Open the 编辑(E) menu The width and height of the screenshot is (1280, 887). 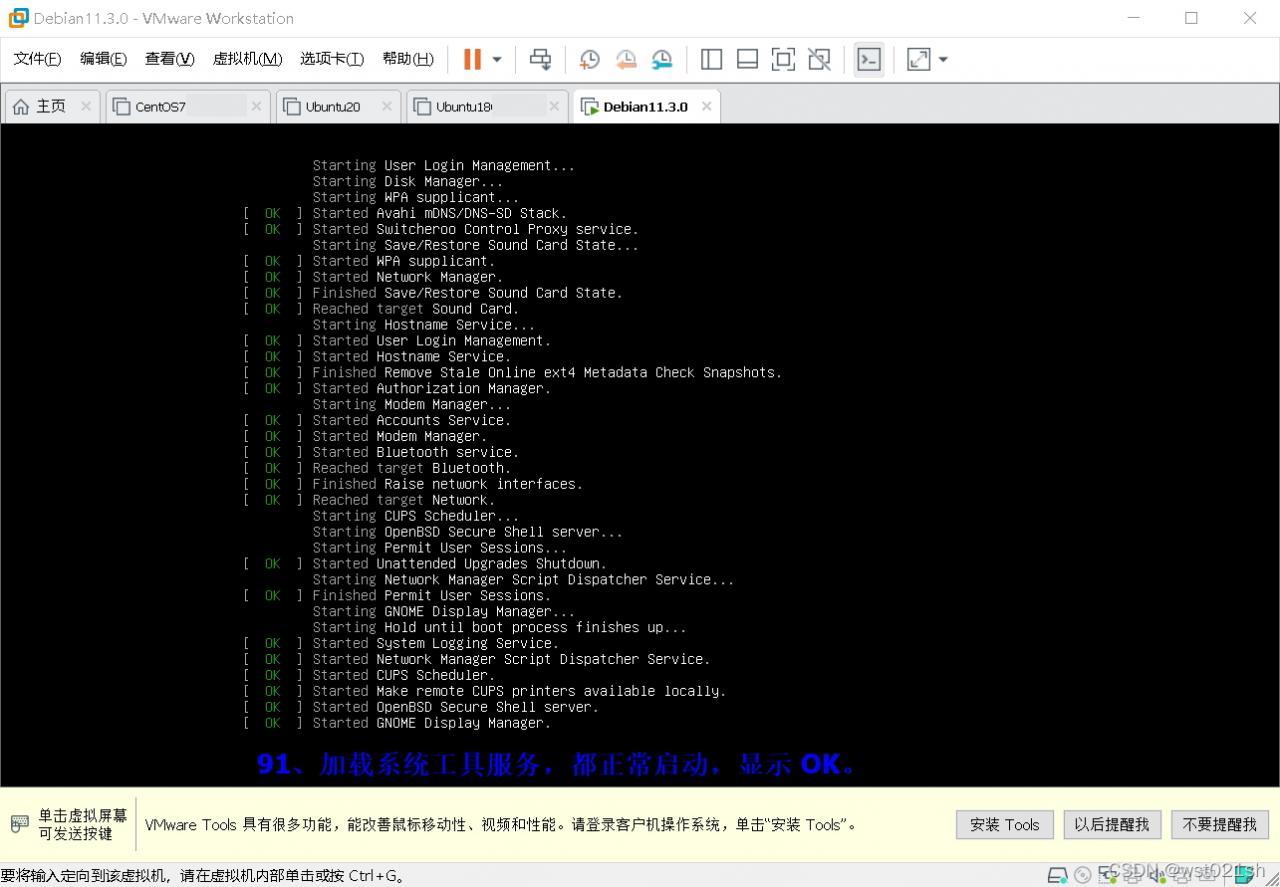coord(103,59)
